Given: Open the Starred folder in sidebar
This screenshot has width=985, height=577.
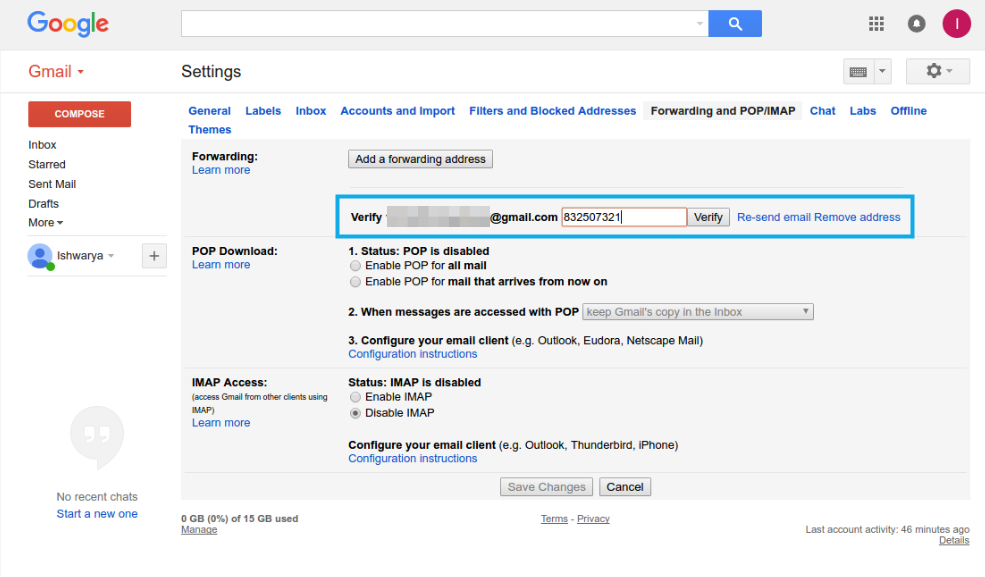Looking at the screenshot, I should [46, 164].
